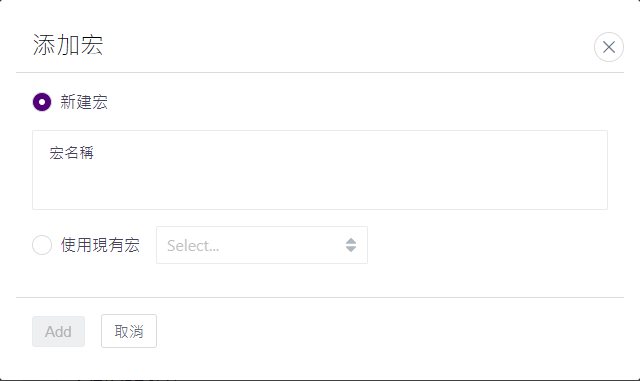Viewport: 640px width, 381px height.
Task: Click the 添加宏 dialog title
Action: tap(68, 45)
